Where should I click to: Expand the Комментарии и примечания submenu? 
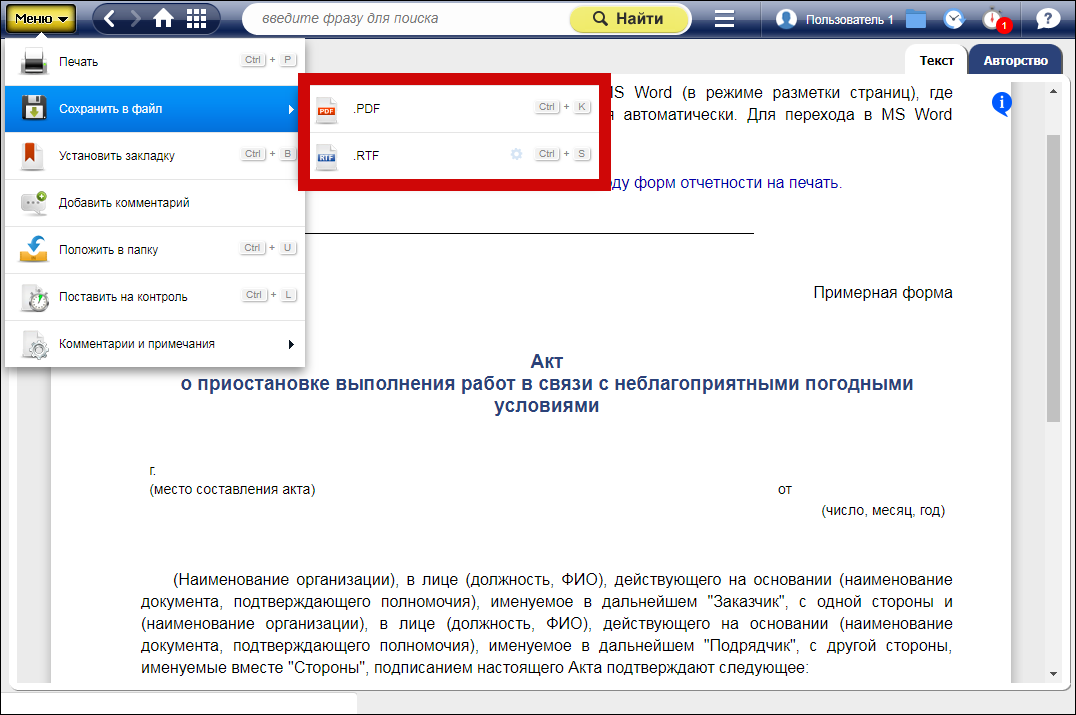pos(155,344)
